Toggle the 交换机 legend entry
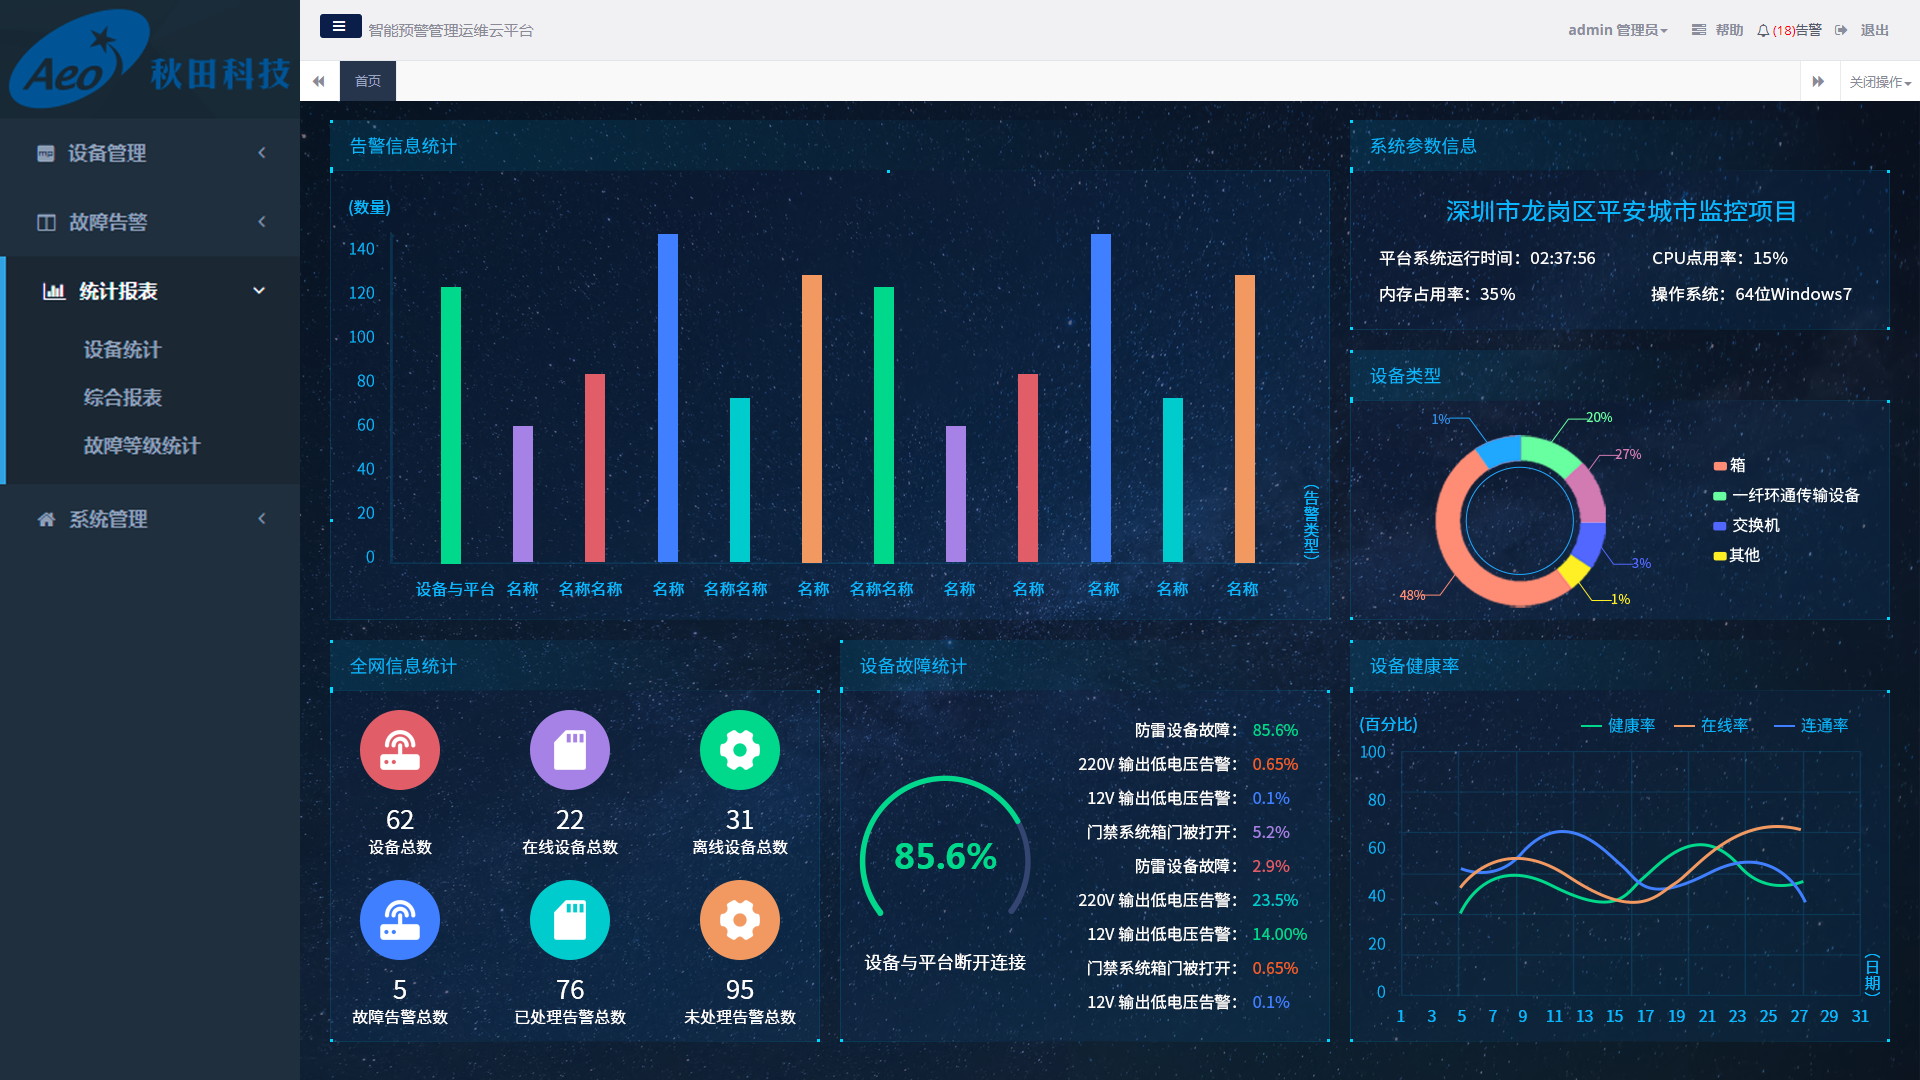The height and width of the screenshot is (1080, 1920). click(1746, 526)
